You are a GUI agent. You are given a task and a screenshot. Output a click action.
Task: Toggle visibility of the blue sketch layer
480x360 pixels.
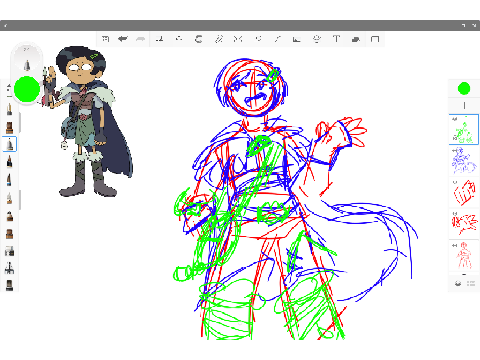pyautogui.click(x=454, y=151)
